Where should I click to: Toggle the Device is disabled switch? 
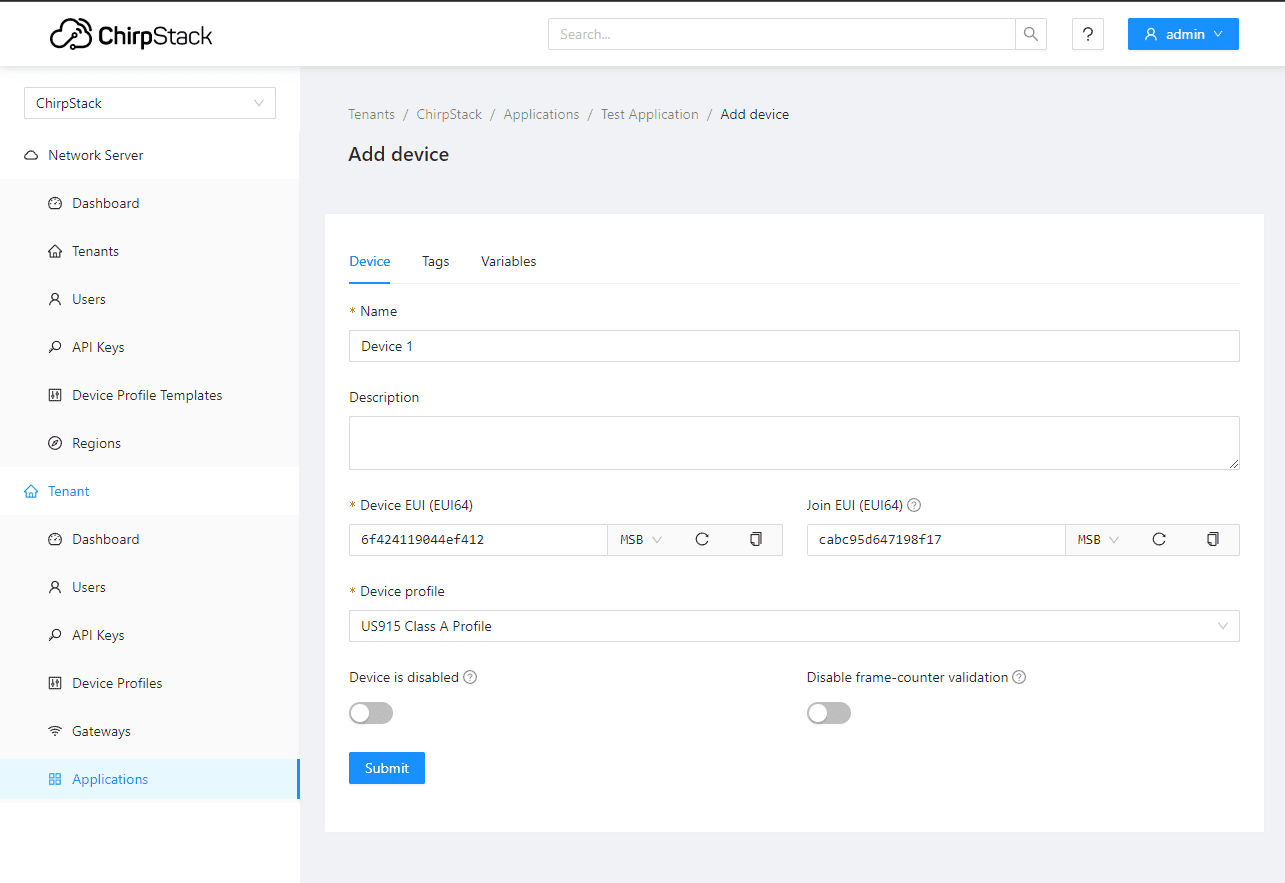371,713
